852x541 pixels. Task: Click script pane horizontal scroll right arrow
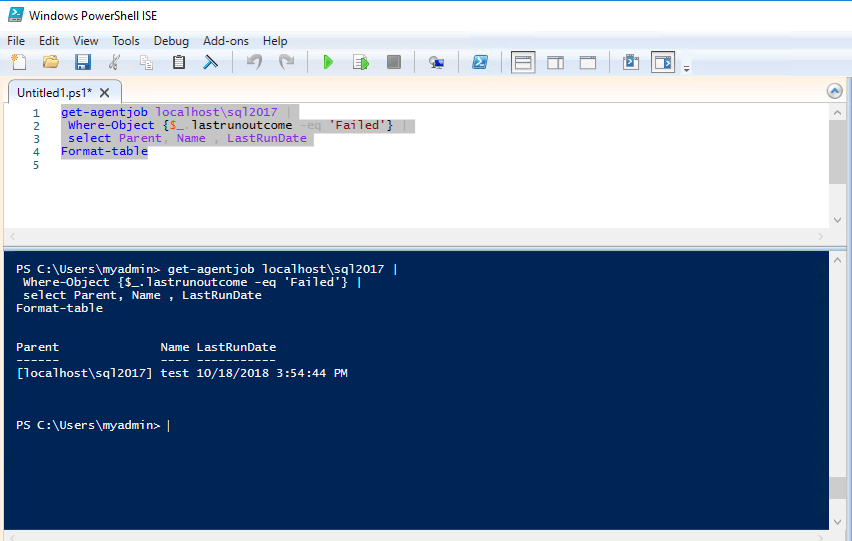(820, 236)
